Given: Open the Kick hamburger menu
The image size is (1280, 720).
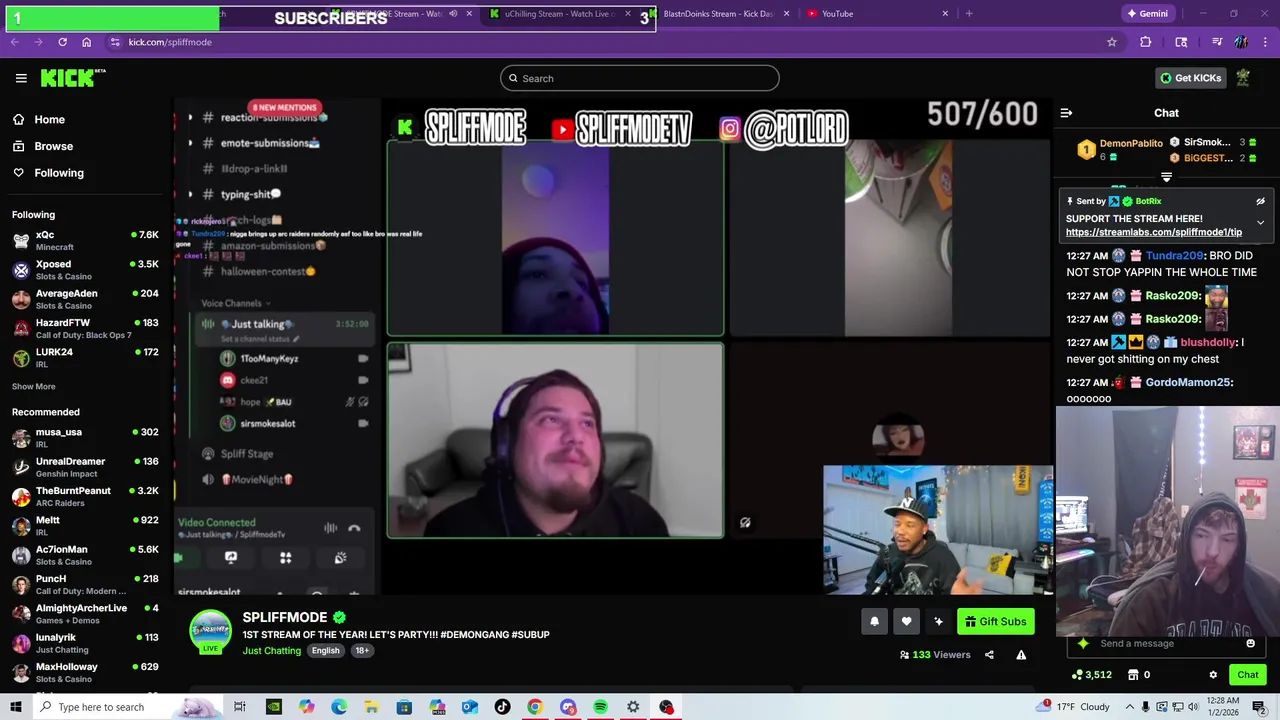Looking at the screenshot, I should (x=21, y=78).
